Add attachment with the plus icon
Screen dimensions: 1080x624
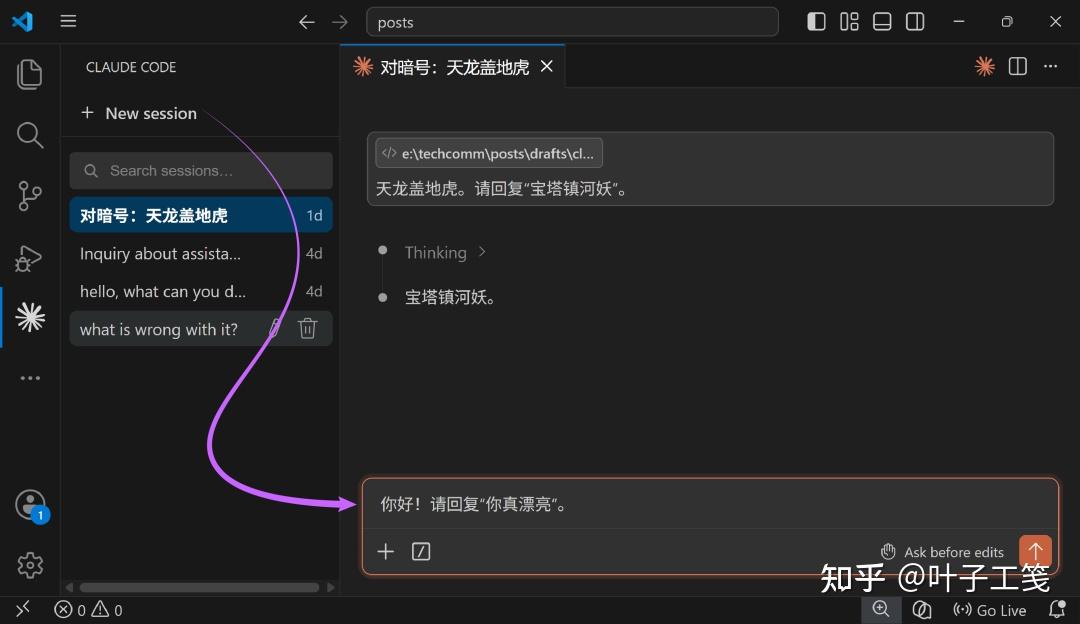pos(386,551)
